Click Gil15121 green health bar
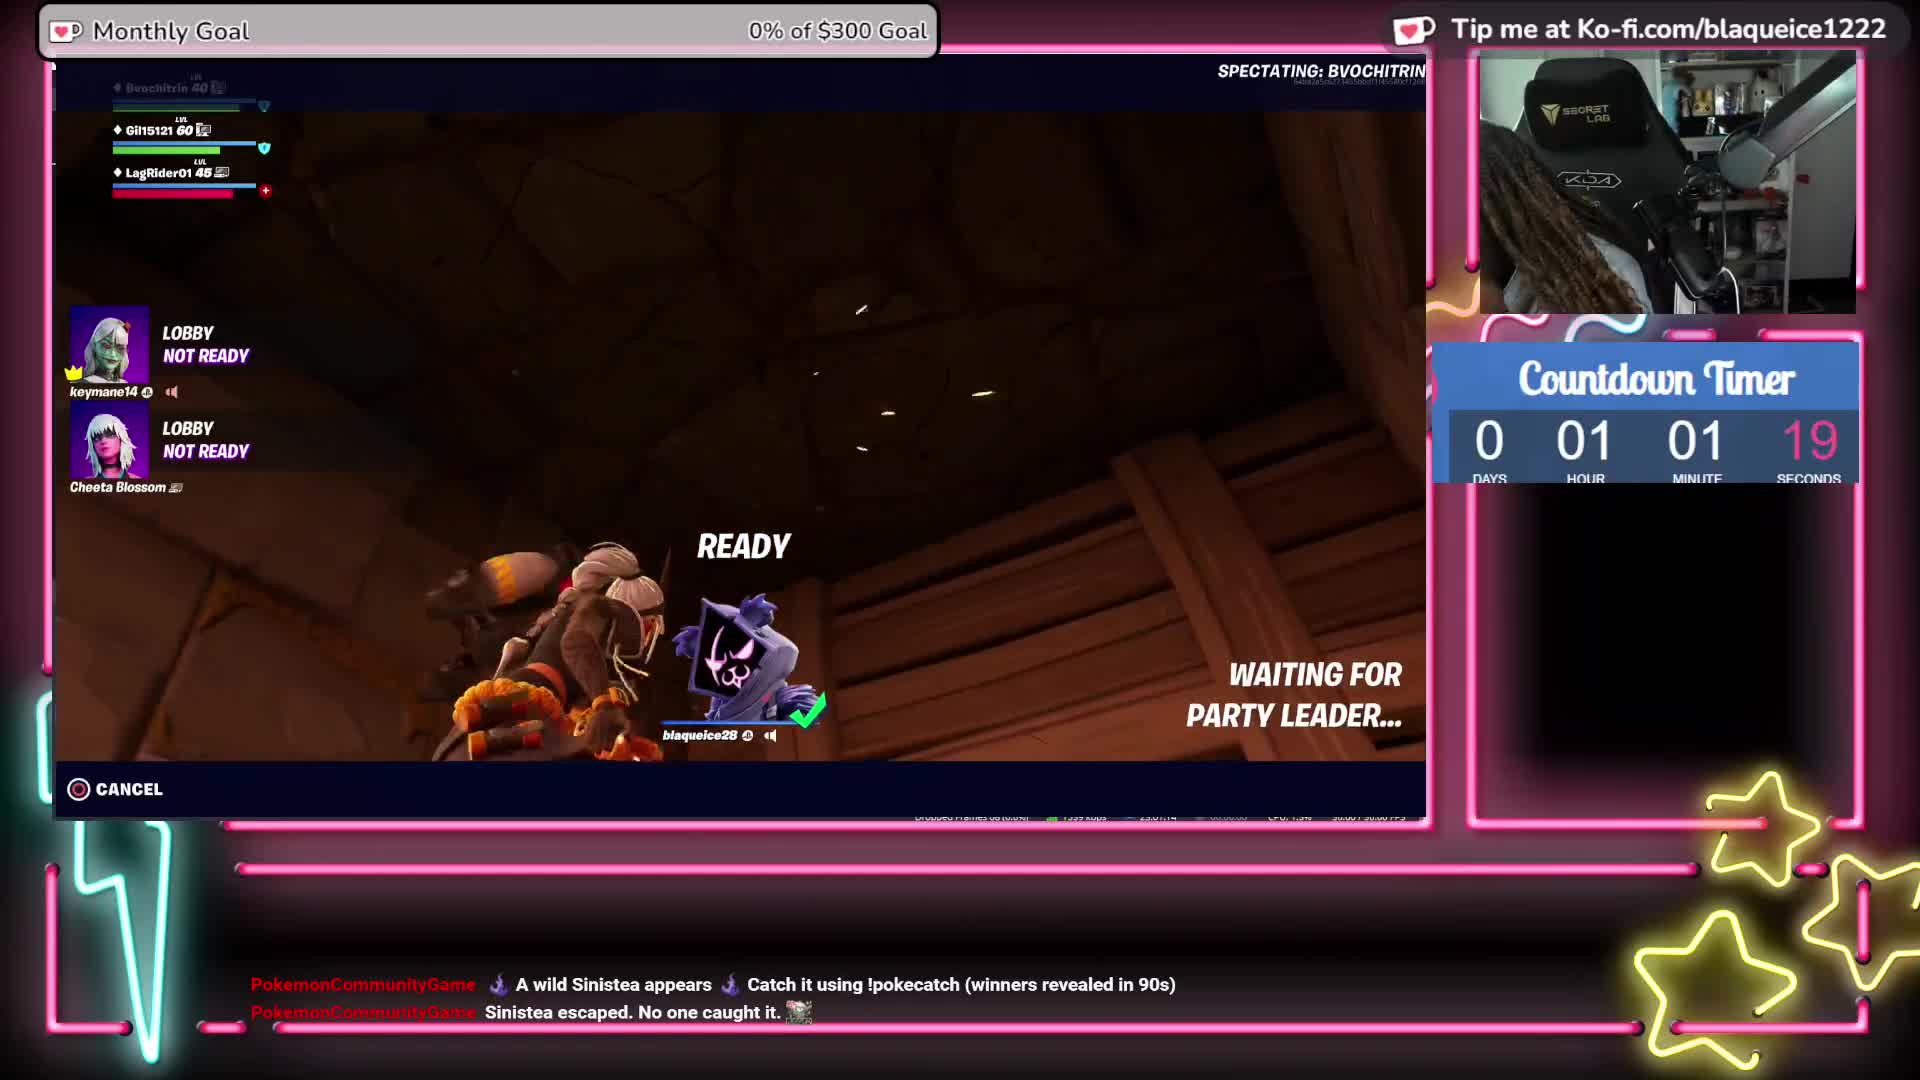 pos(166,151)
